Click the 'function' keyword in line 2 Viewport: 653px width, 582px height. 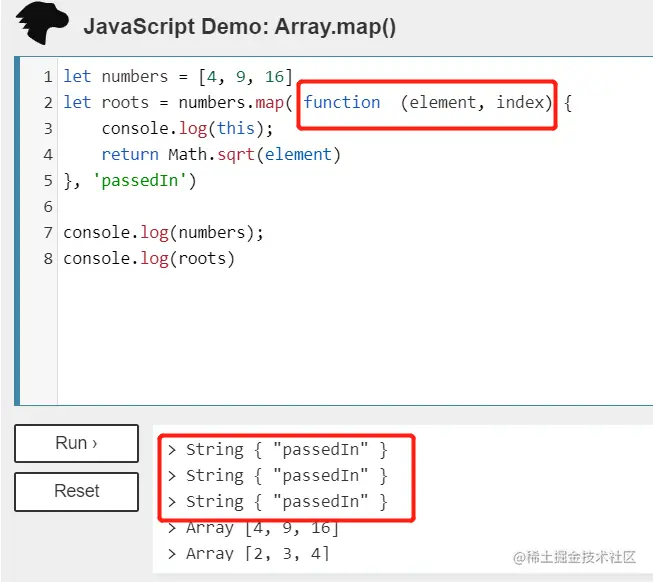click(x=341, y=102)
